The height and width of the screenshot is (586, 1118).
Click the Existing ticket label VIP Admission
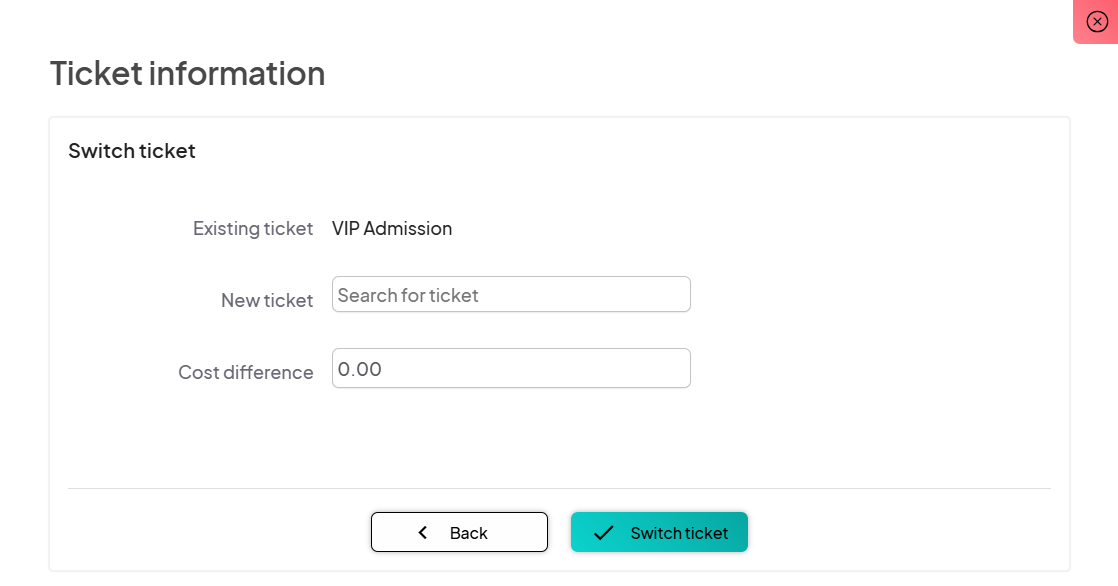coord(392,228)
